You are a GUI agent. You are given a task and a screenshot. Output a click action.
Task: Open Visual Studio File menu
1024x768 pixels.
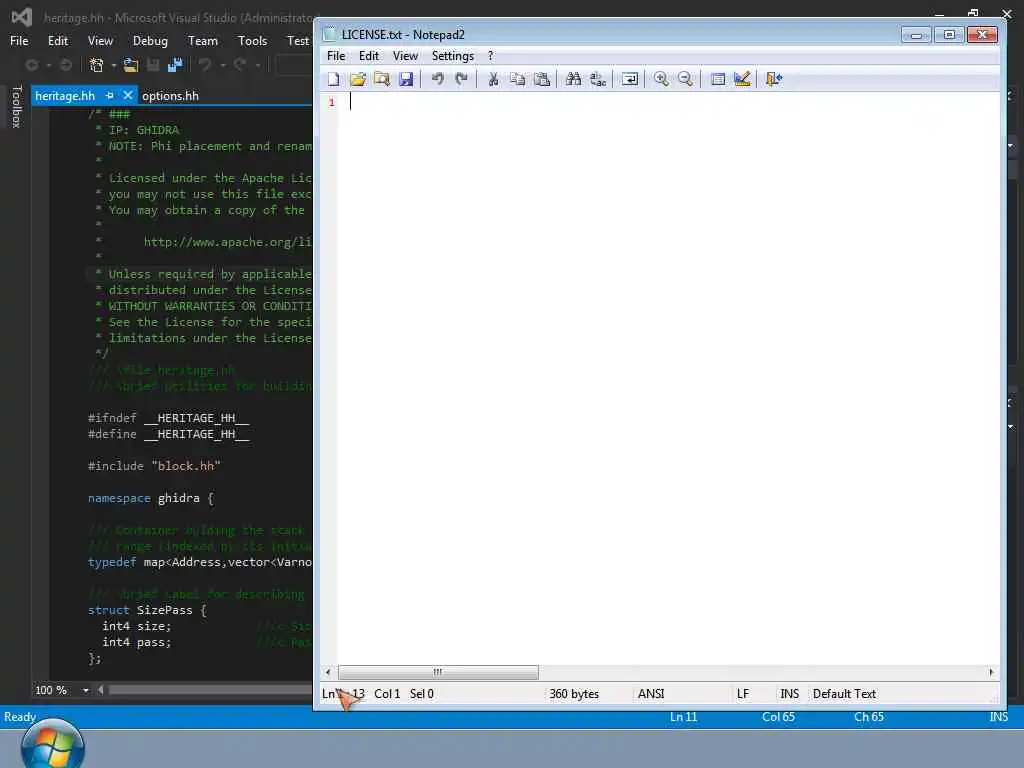[19, 40]
